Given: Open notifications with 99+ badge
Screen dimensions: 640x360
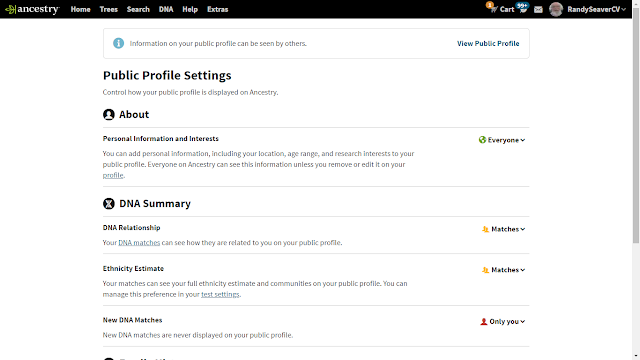Looking at the screenshot, I should point(522,8).
